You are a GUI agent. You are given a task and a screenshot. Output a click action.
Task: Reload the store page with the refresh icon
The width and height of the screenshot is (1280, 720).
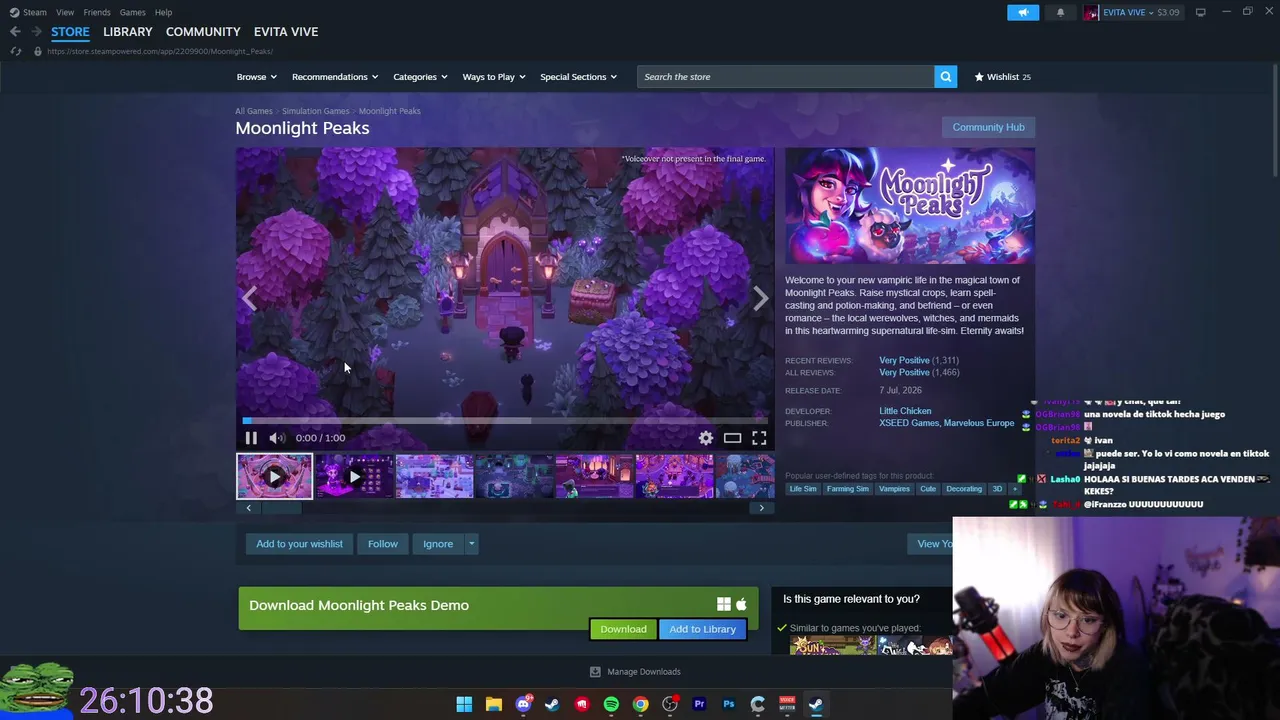click(15, 51)
